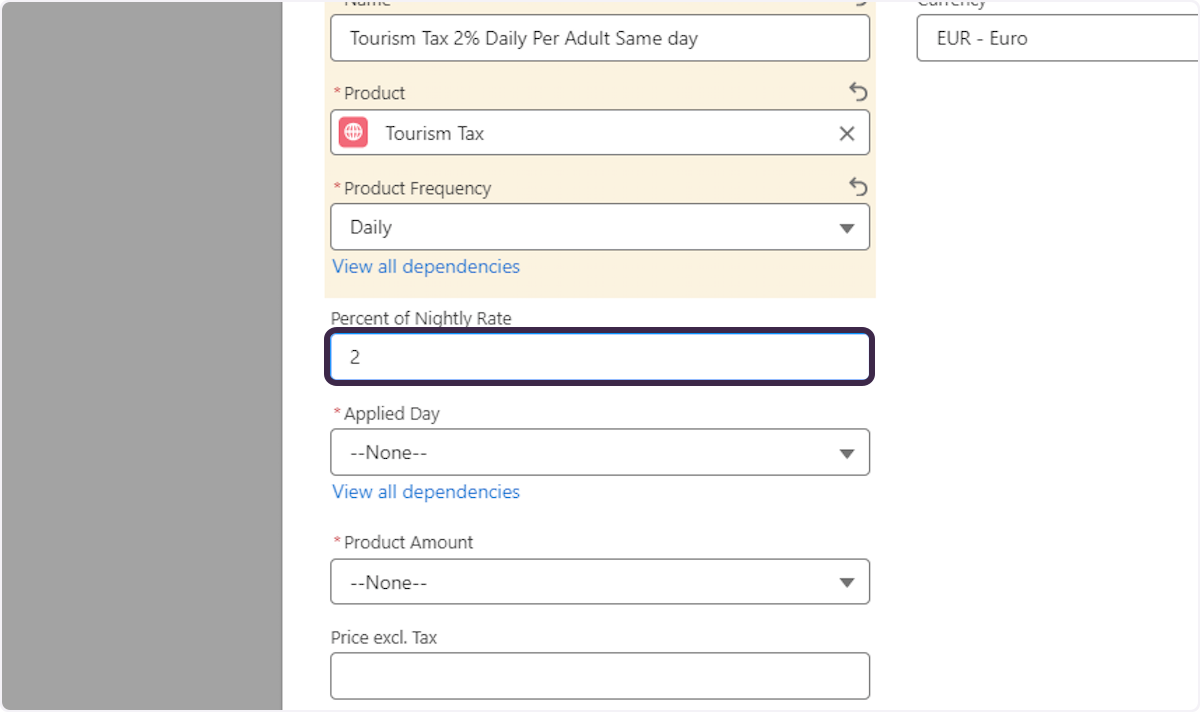Click the undo icon beside Product field
This screenshot has height=712, width=1200.
(x=858, y=92)
